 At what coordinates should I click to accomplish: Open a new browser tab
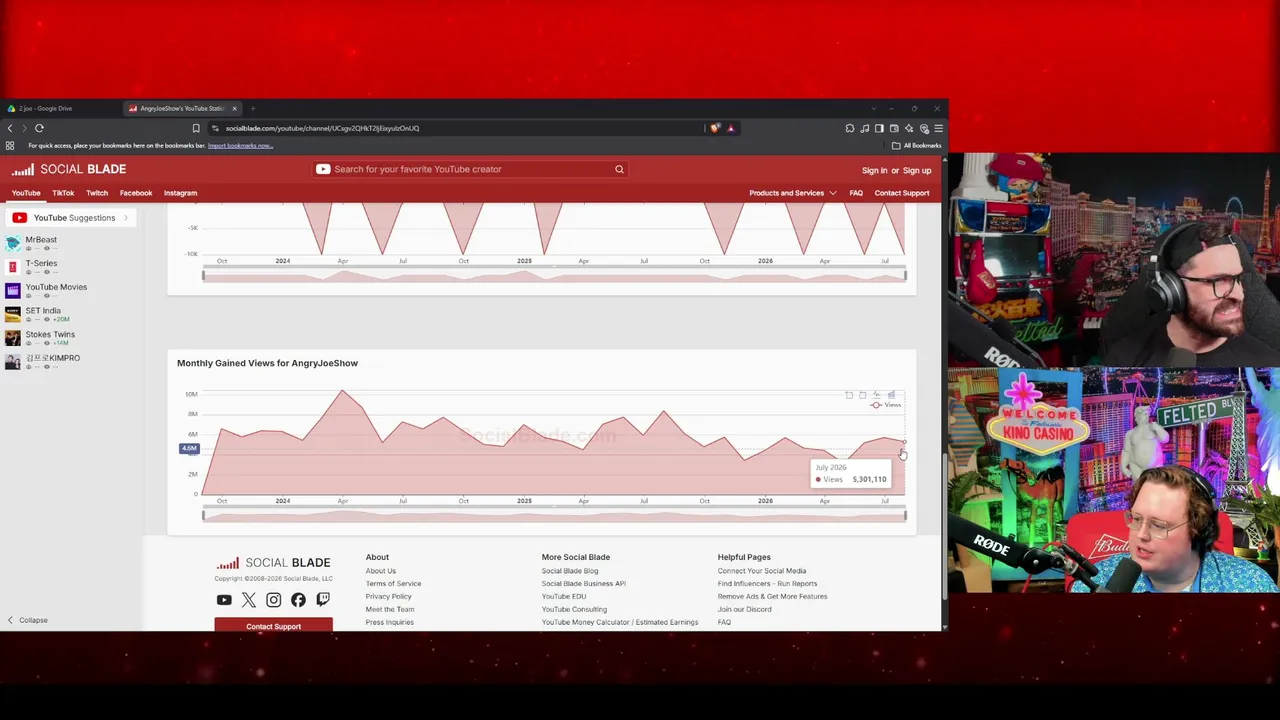coord(253,108)
